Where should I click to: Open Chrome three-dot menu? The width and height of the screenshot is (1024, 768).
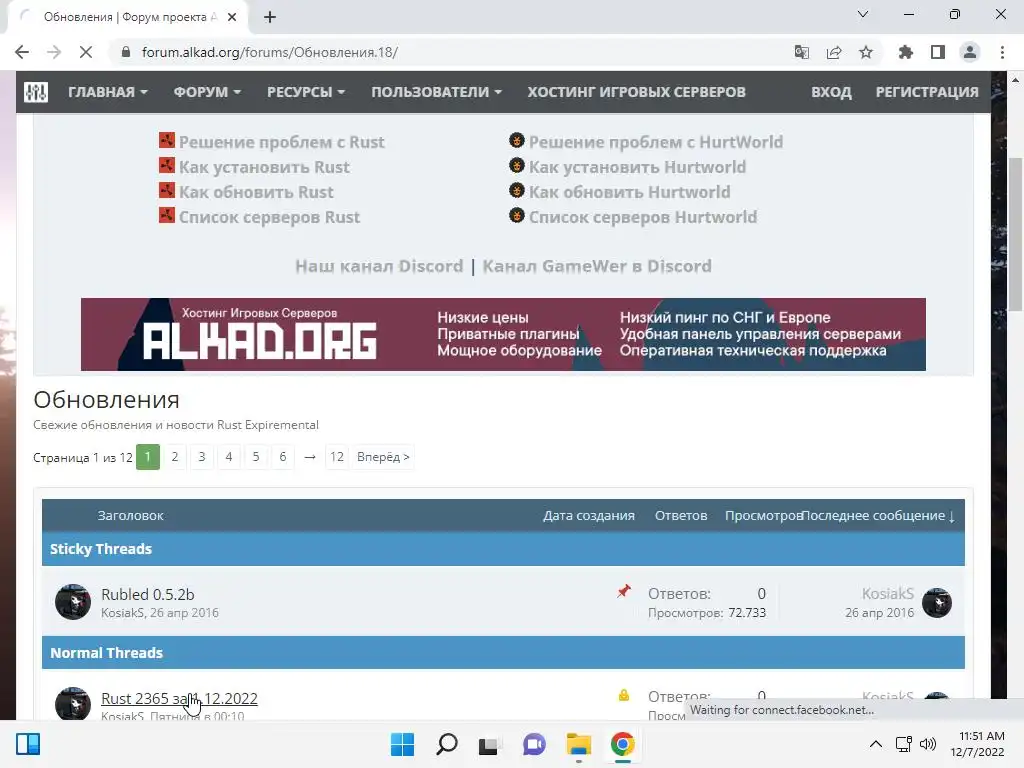tap(1002, 52)
